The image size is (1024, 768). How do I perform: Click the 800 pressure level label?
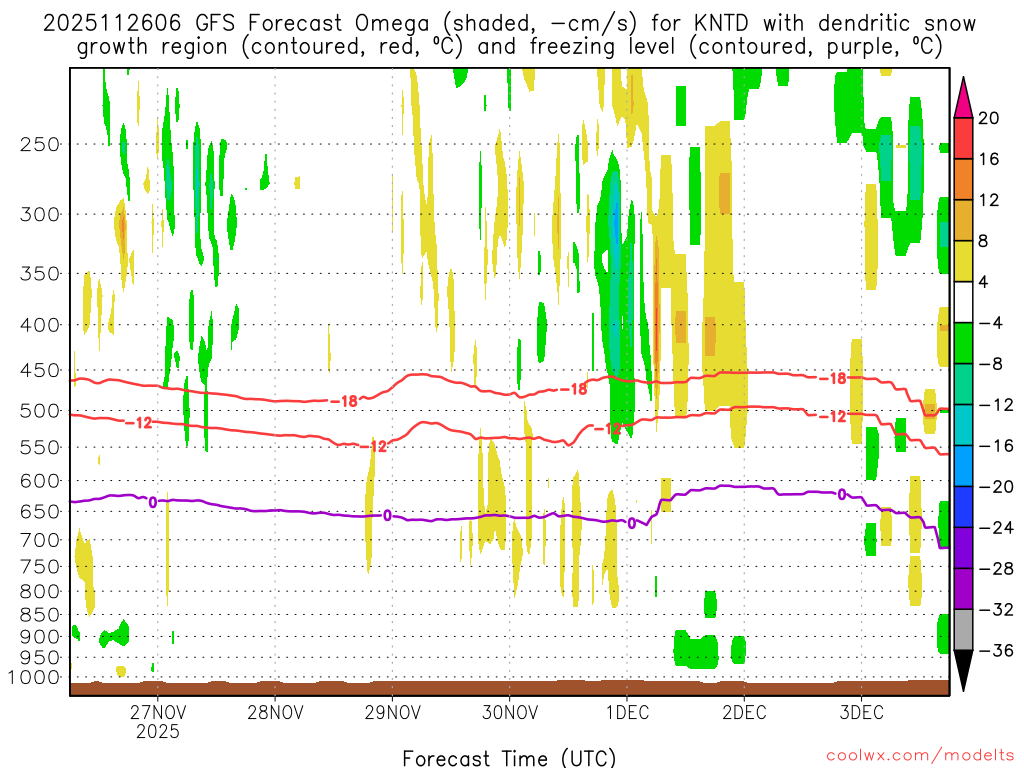point(40,592)
